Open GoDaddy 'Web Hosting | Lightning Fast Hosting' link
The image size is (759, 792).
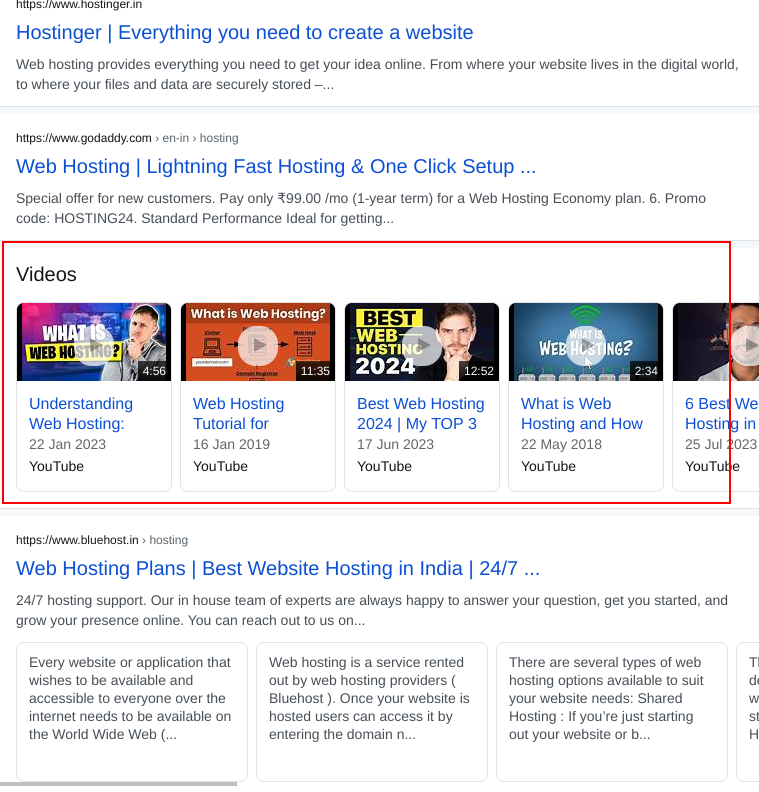276,166
